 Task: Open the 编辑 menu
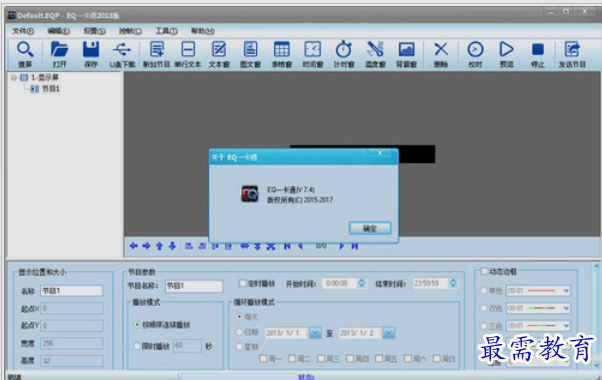[x=58, y=31]
